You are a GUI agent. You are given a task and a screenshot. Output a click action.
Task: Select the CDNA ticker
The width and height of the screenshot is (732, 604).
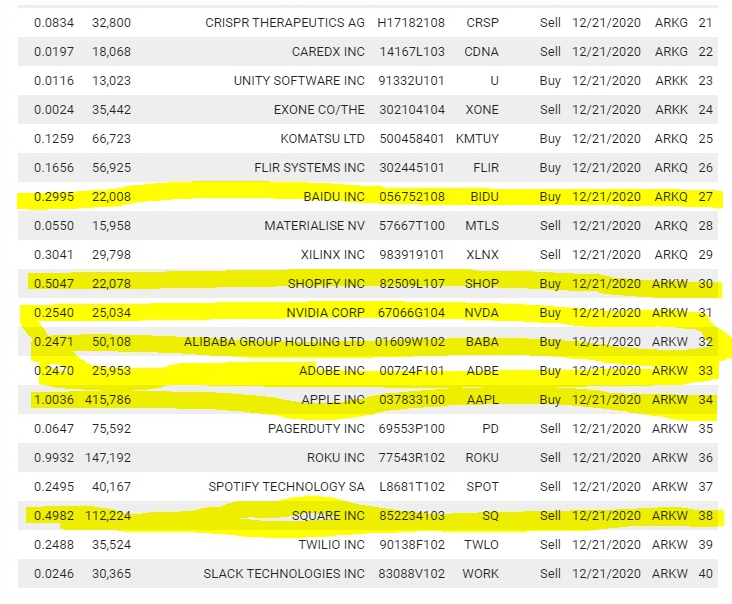pyautogui.click(x=481, y=51)
